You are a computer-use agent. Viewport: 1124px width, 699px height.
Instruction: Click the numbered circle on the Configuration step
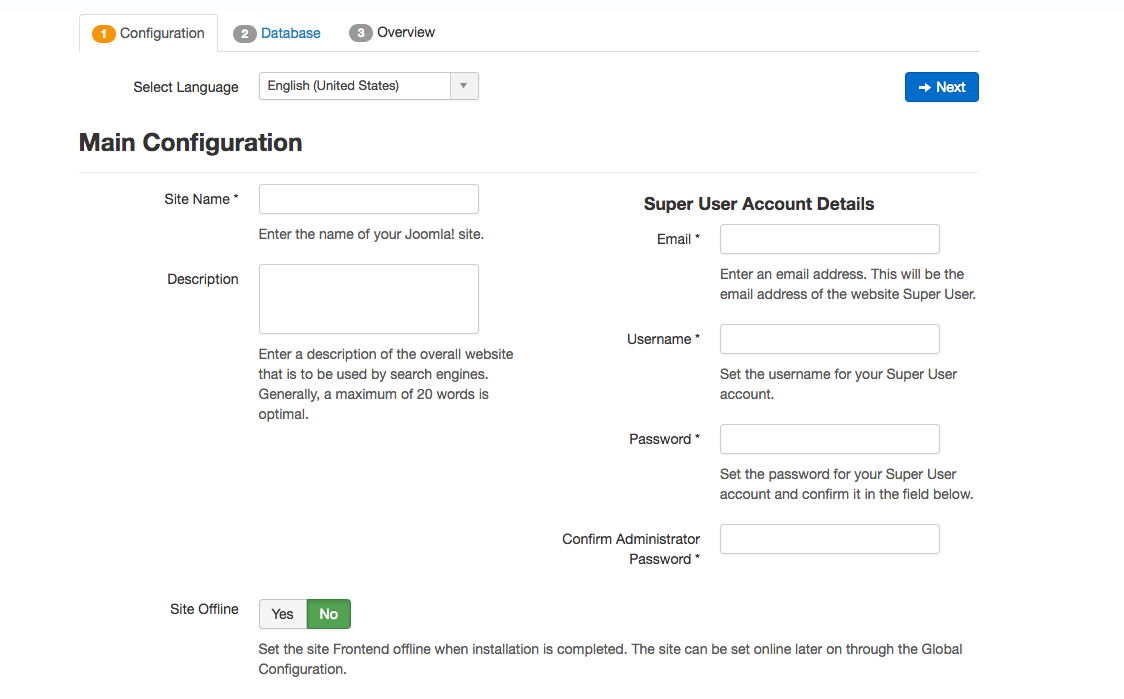pyautogui.click(x=104, y=33)
